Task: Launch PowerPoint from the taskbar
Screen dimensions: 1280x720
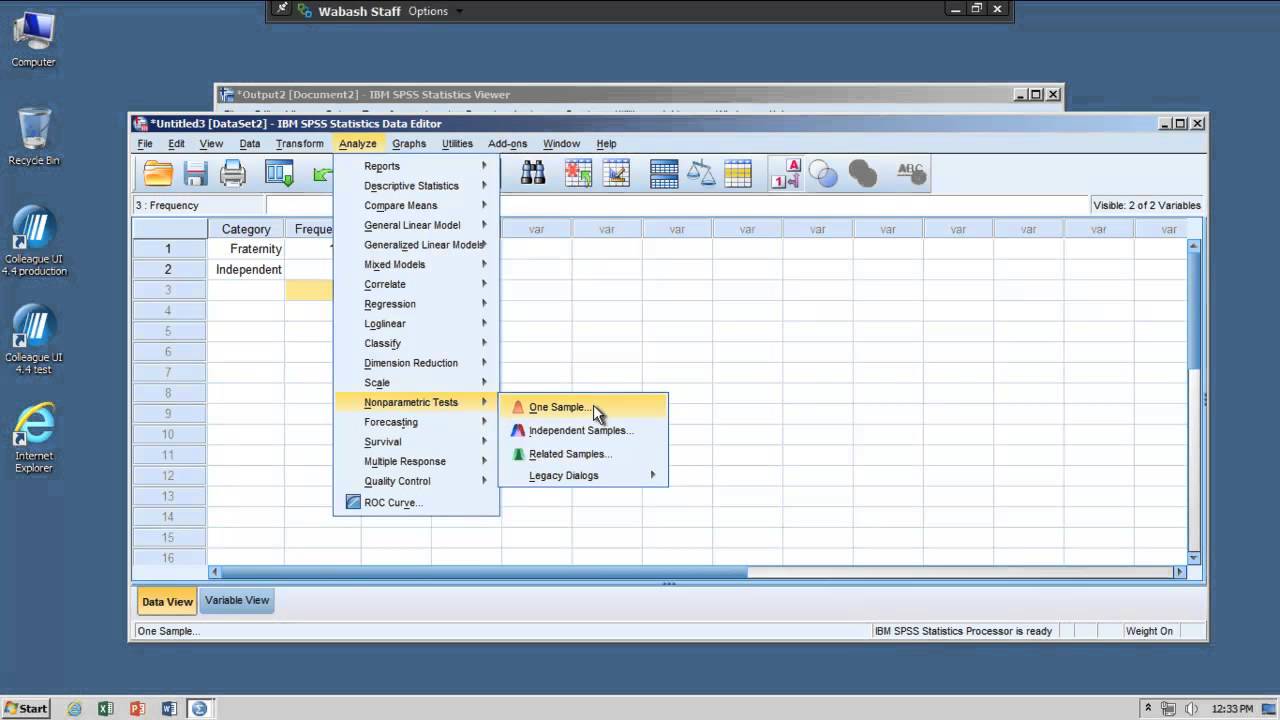Action: pos(138,709)
